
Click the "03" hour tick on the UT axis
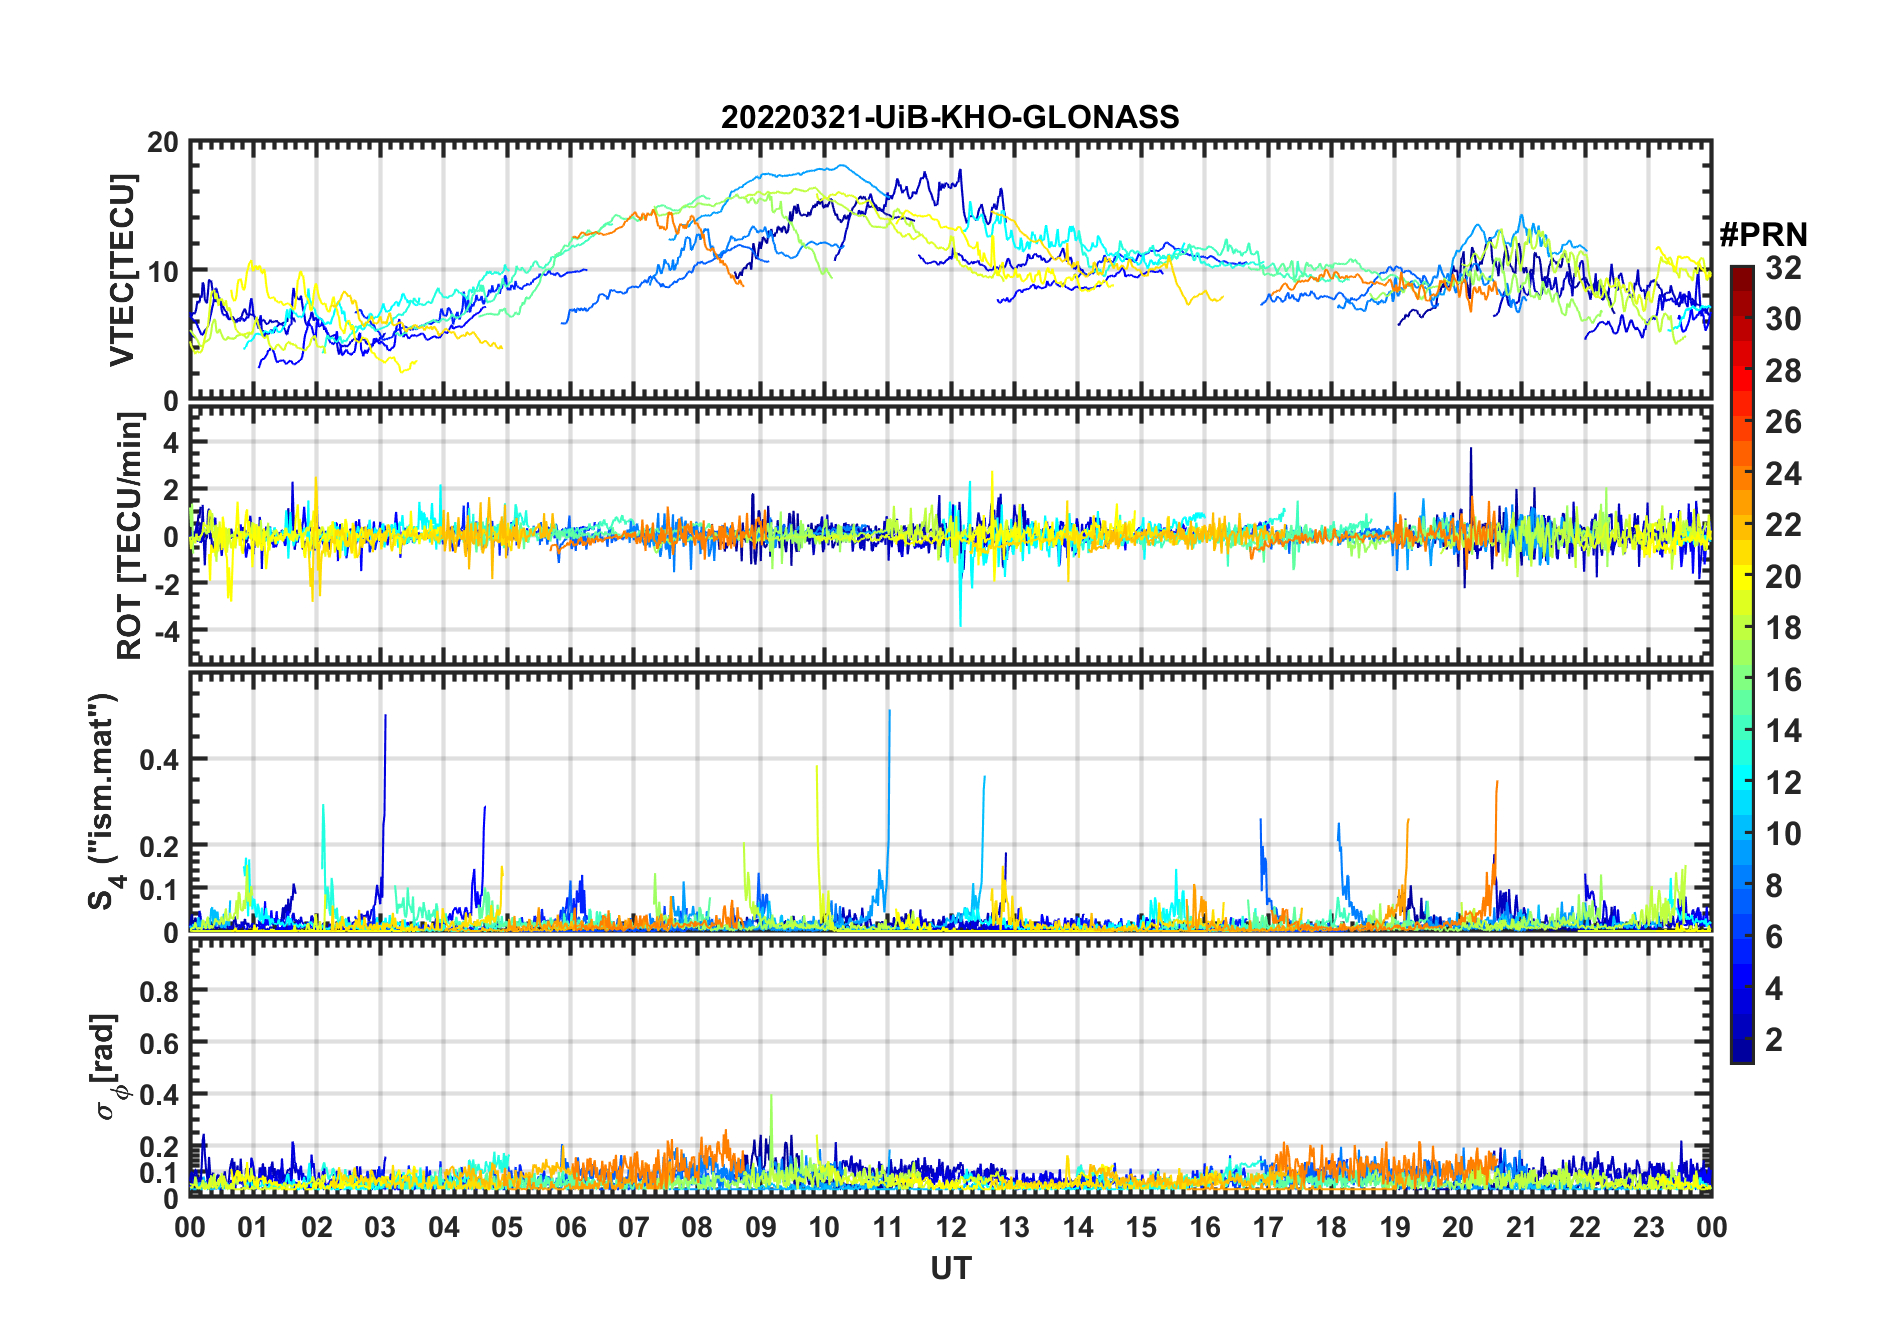[380, 1227]
